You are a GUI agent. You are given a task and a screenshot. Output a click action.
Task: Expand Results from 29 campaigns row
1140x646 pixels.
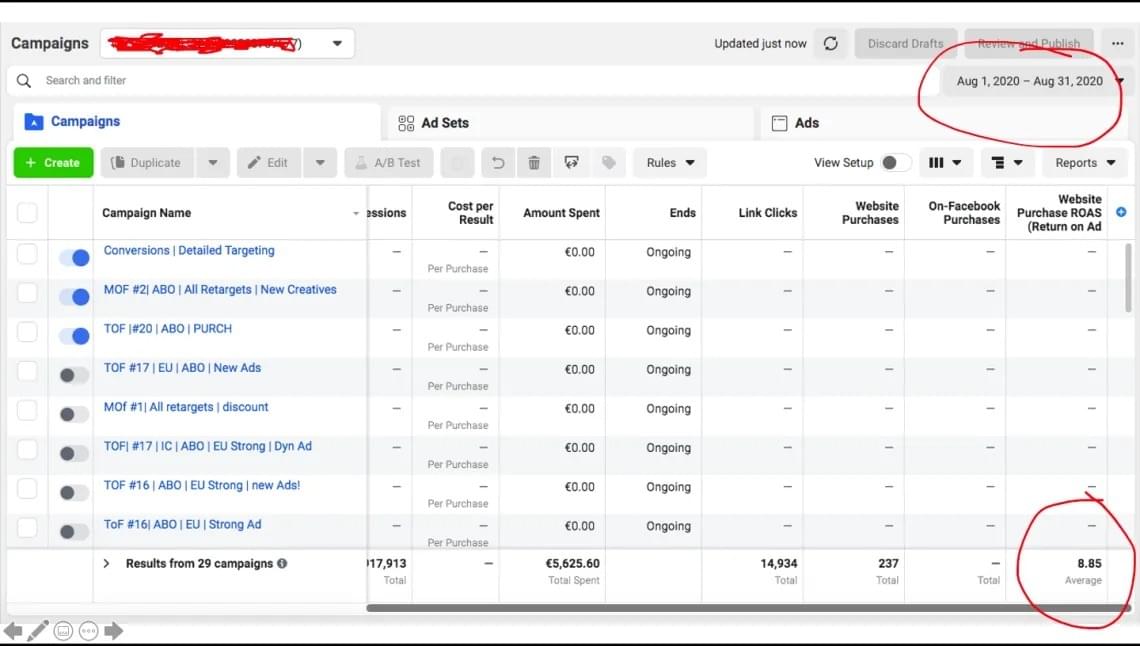tap(106, 564)
